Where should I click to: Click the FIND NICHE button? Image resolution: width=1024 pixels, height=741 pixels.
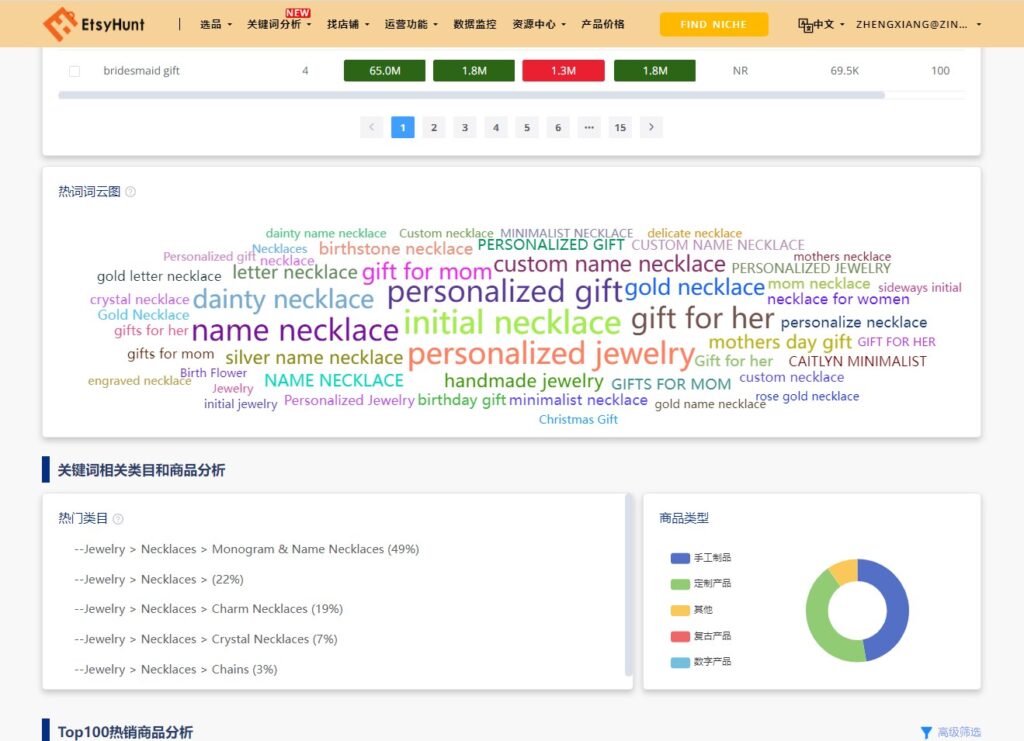(x=713, y=24)
